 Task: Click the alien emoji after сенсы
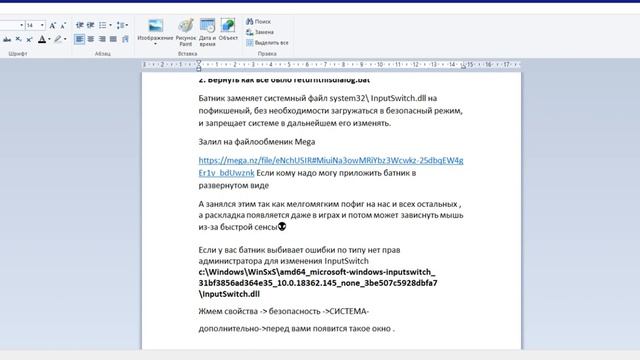282,227
